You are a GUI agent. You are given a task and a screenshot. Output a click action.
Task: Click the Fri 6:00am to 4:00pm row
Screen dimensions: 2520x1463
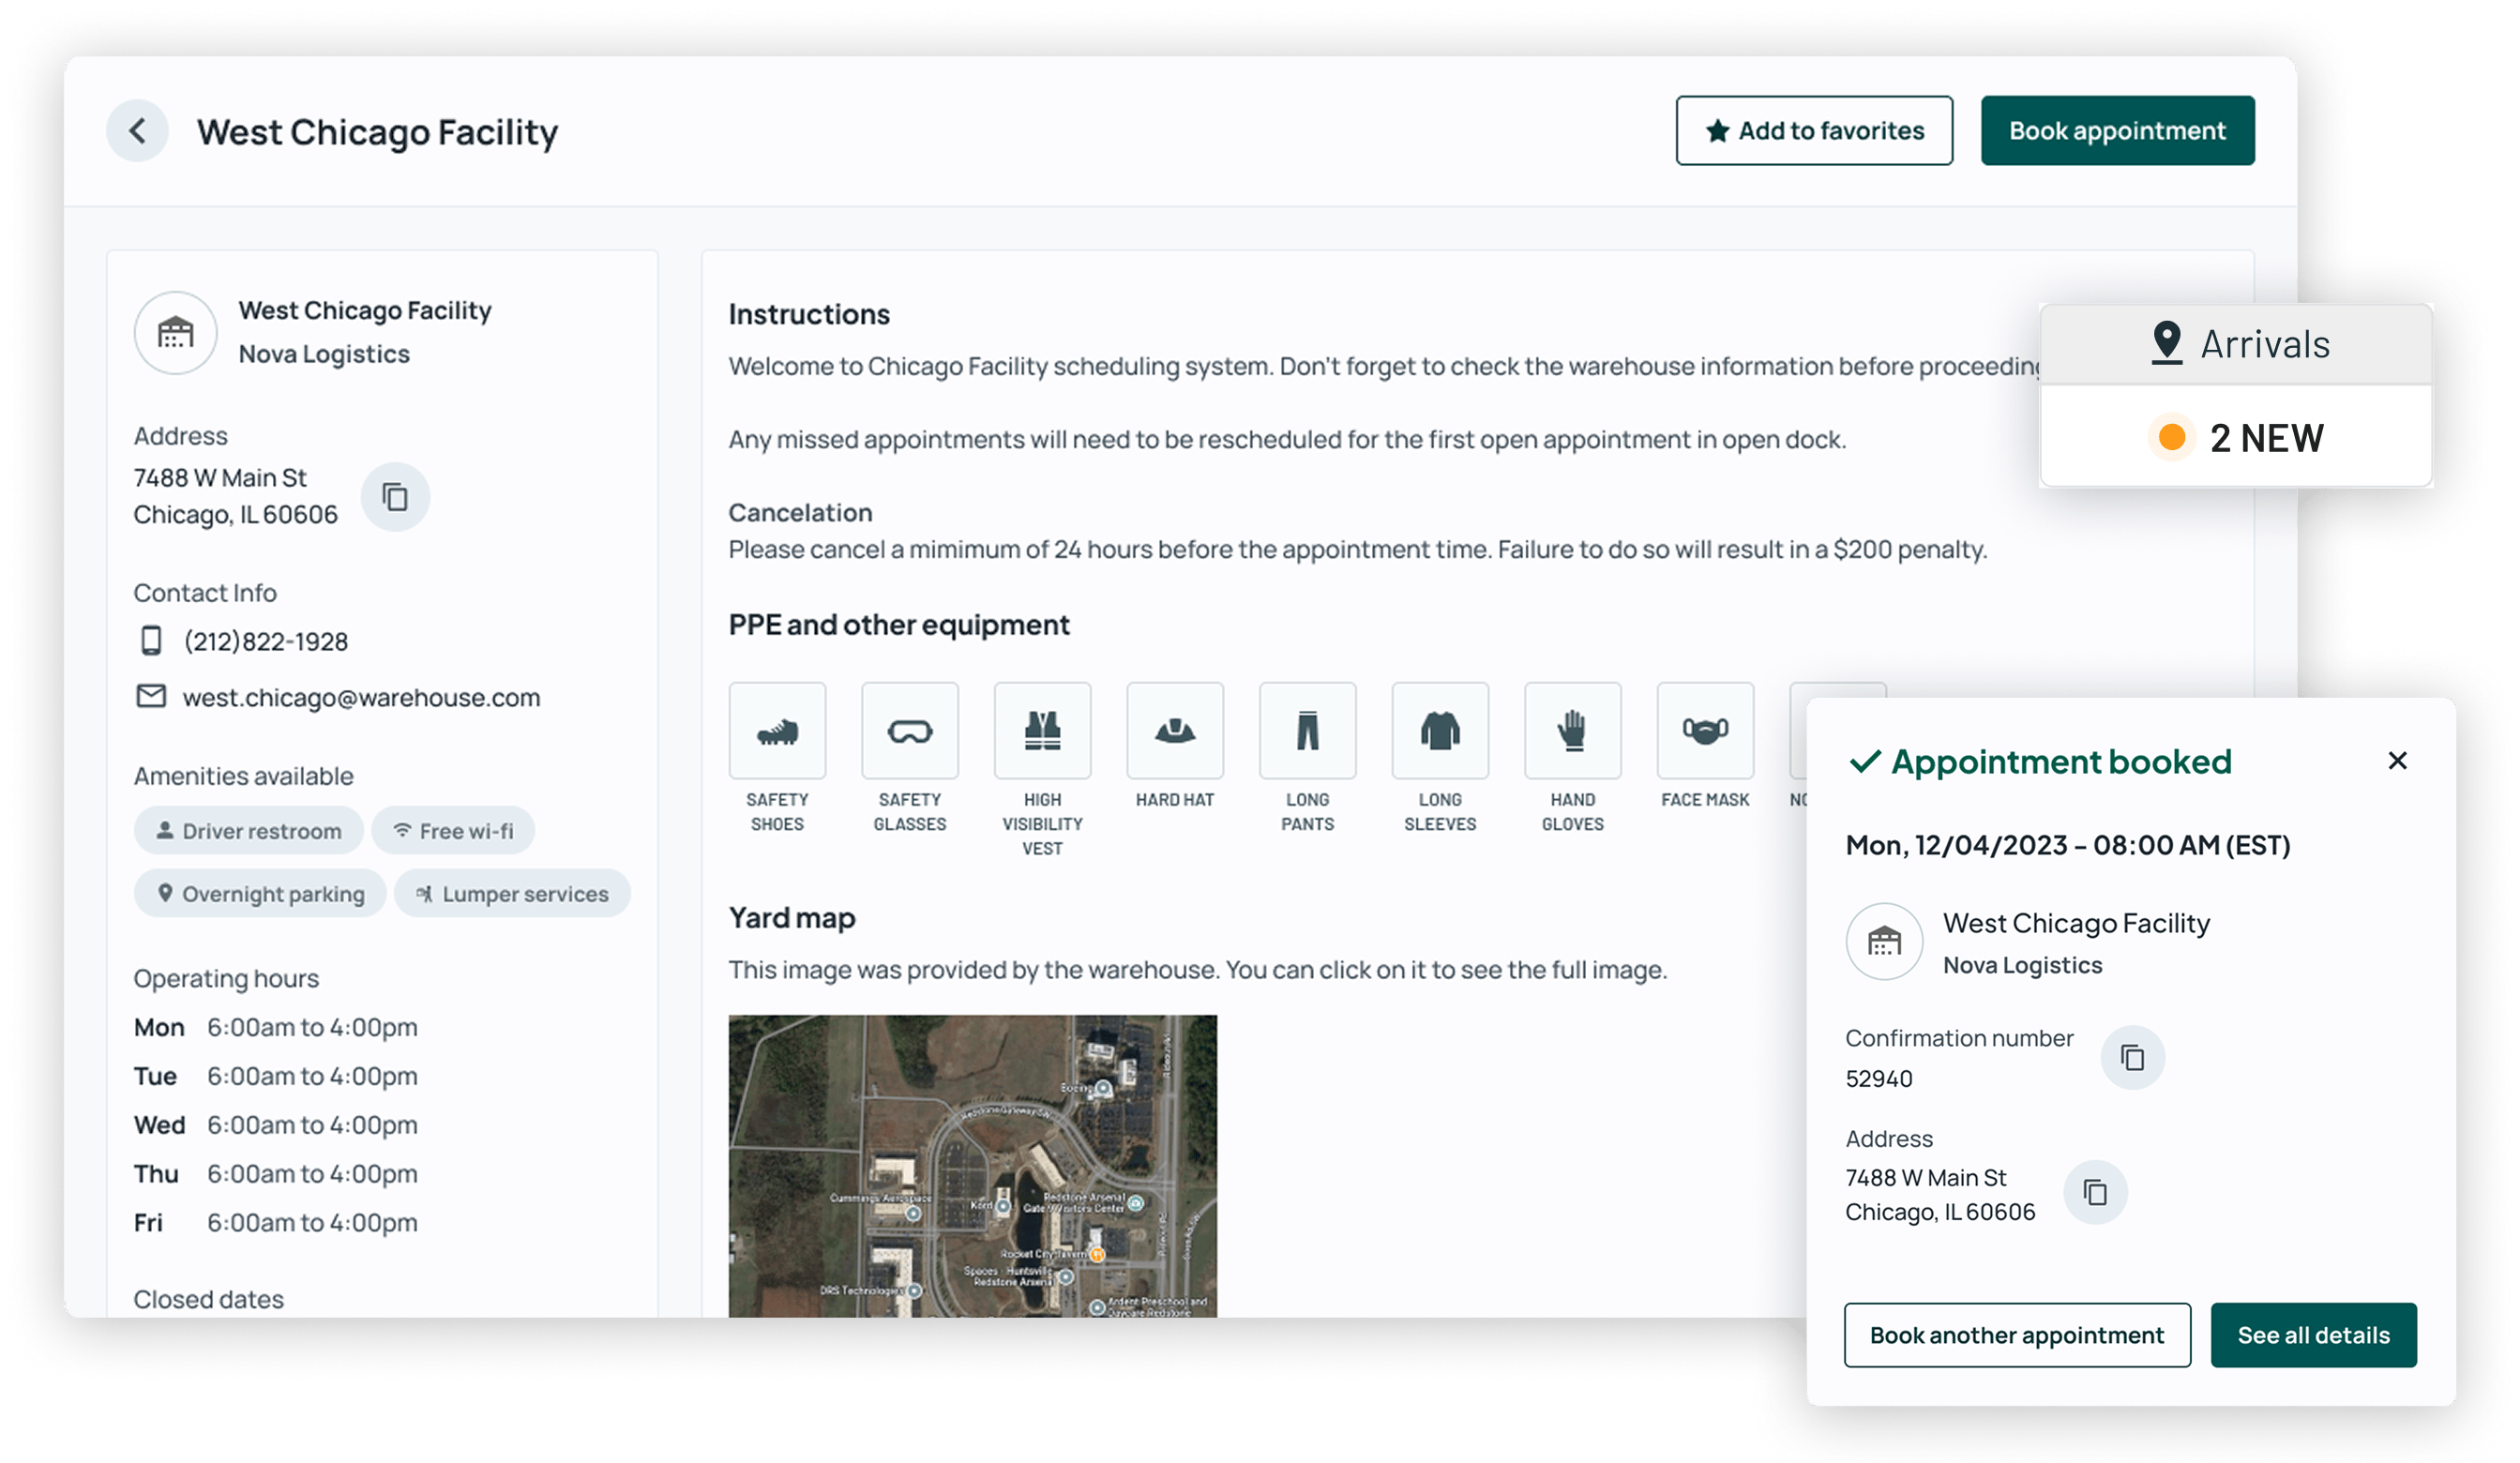point(276,1222)
